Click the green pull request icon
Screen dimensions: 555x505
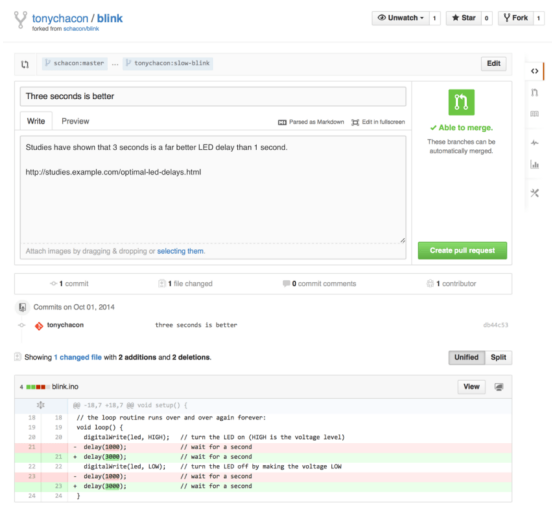(x=461, y=102)
